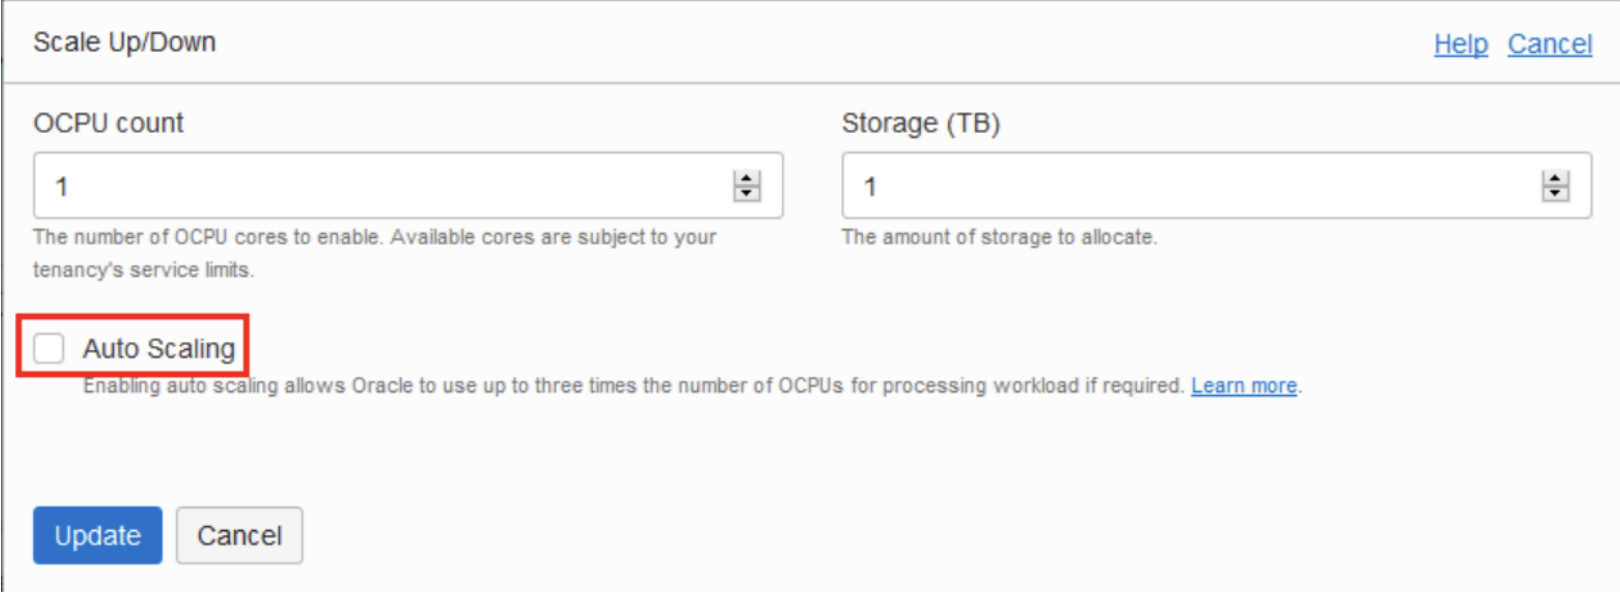Click into the Storage (TB) field
This screenshot has height=592, width=1620.
(x=1190, y=186)
